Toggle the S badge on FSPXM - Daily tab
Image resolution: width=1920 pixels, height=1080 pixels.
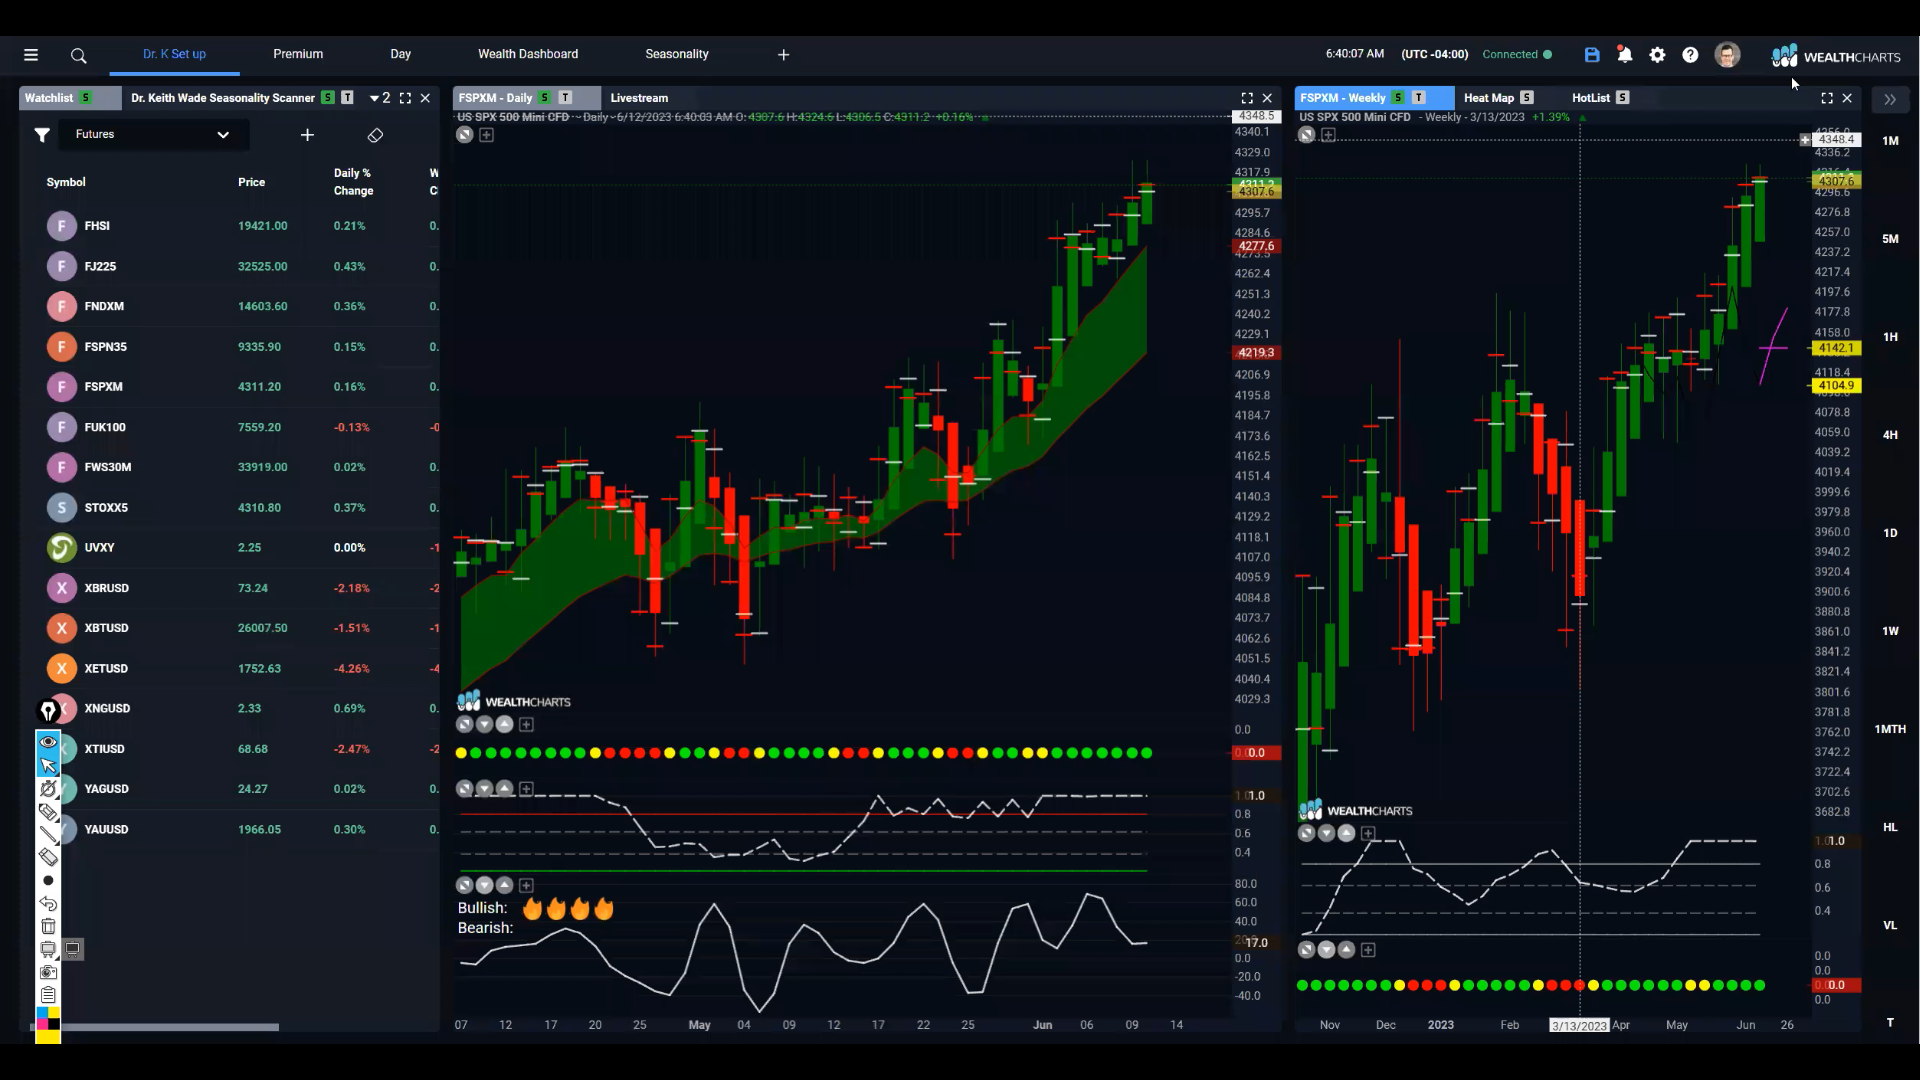pyautogui.click(x=545, y=98)
